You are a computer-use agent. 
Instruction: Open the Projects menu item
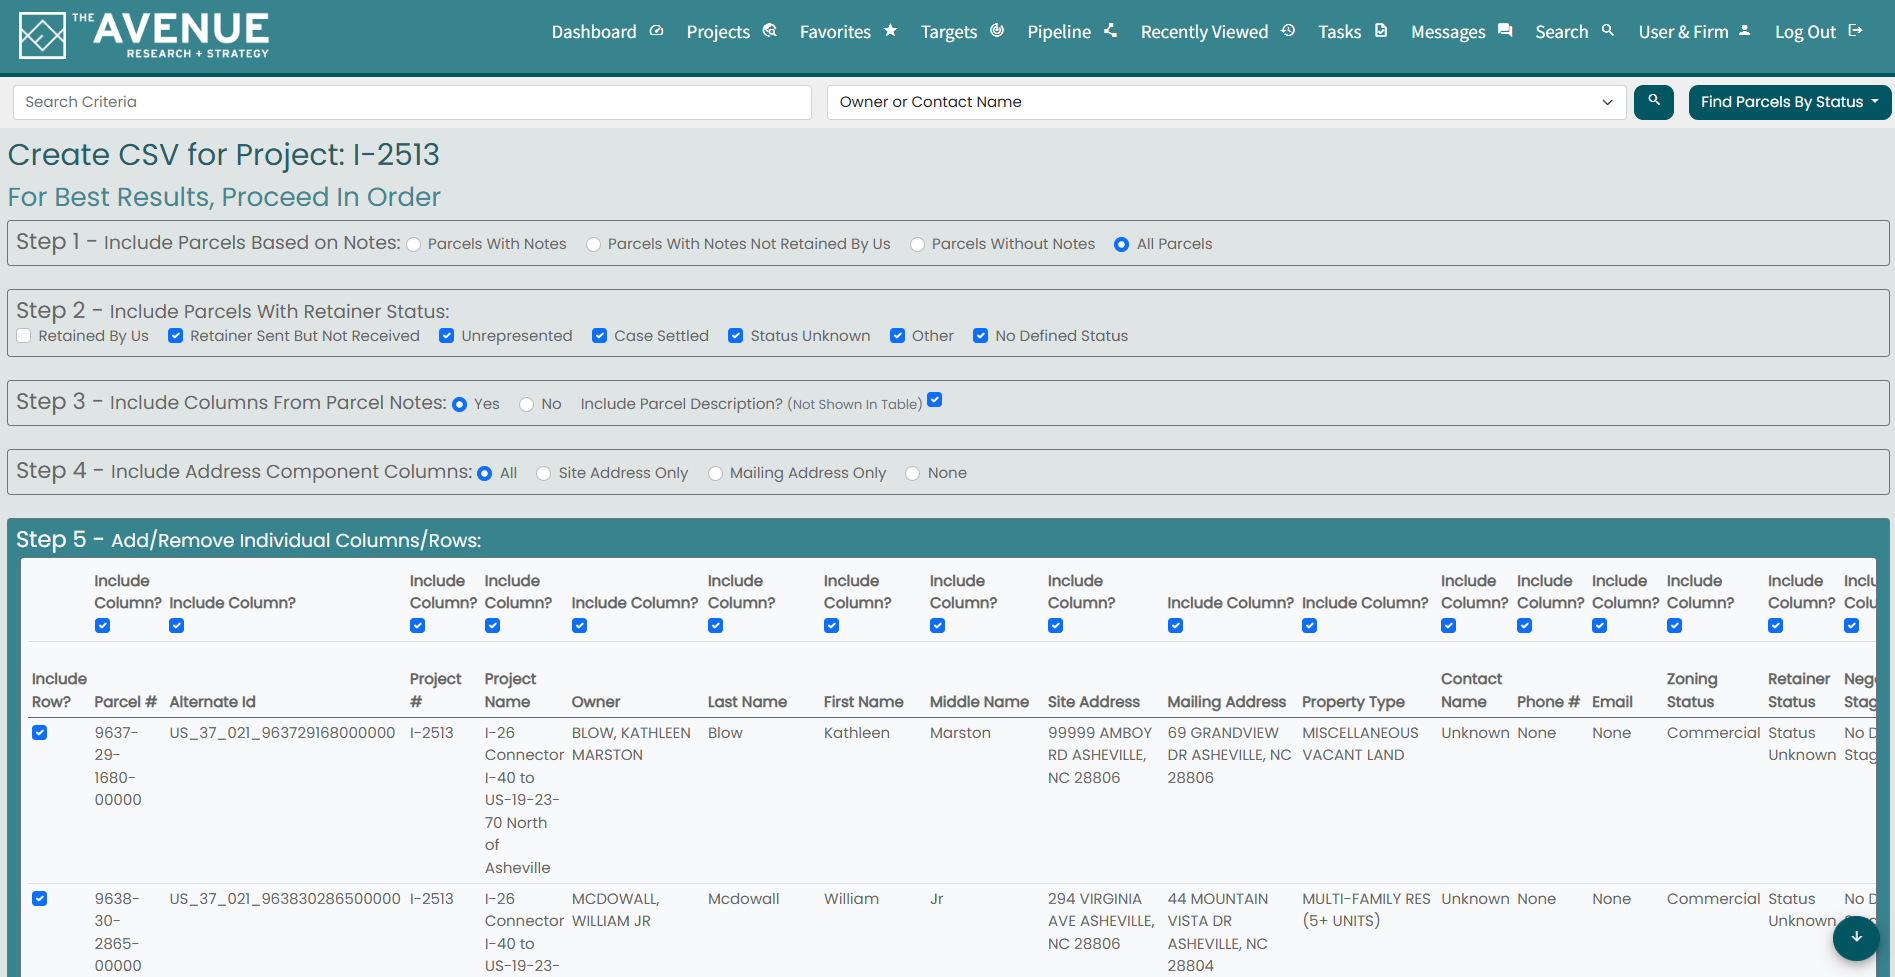point(732,32)
